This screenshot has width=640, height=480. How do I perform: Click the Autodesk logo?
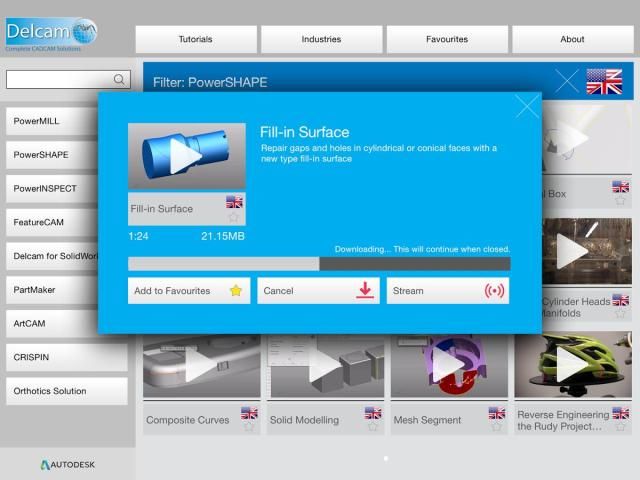point(68,465)
